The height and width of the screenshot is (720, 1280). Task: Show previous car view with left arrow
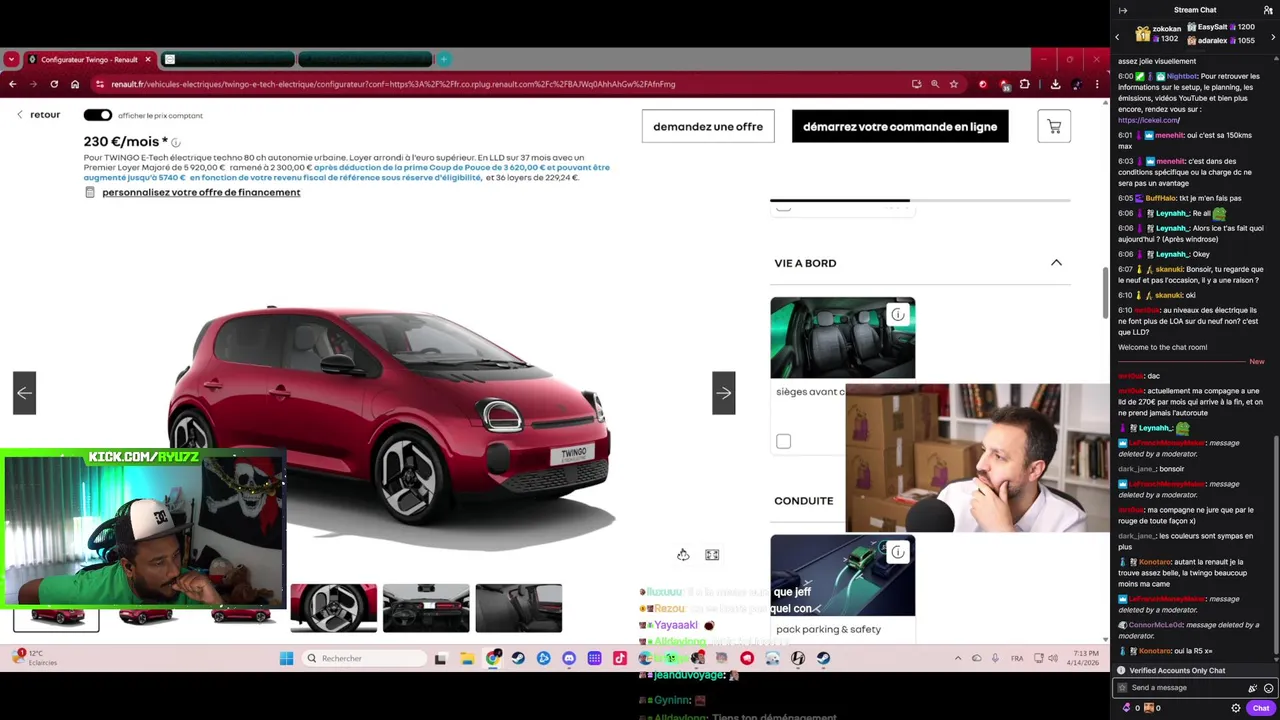(x=24, y=393)
